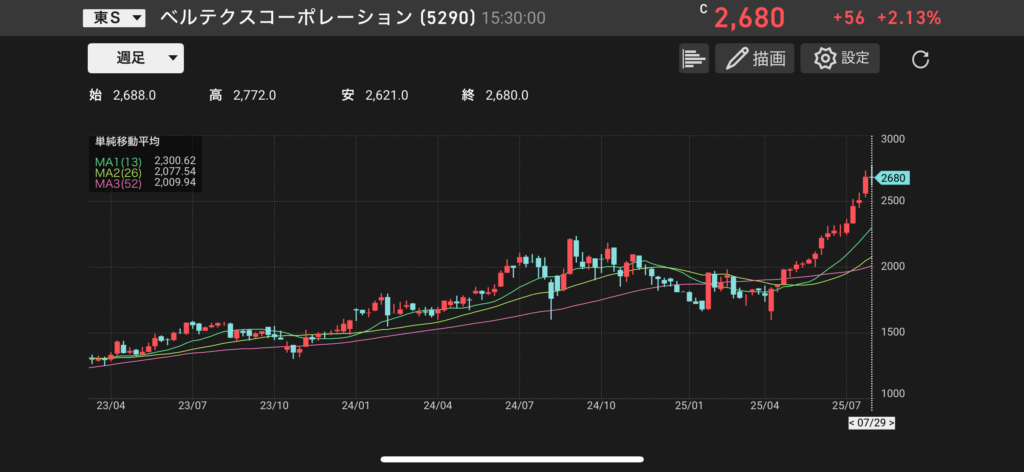This screenshot has width=1024, height=472.
Task: Click the 2680 price marker on axis
Action: click(x=891, y=178)
